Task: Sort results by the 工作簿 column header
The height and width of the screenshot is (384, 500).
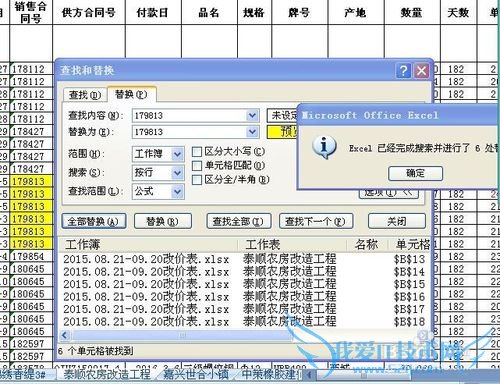Action: point(149,245)
